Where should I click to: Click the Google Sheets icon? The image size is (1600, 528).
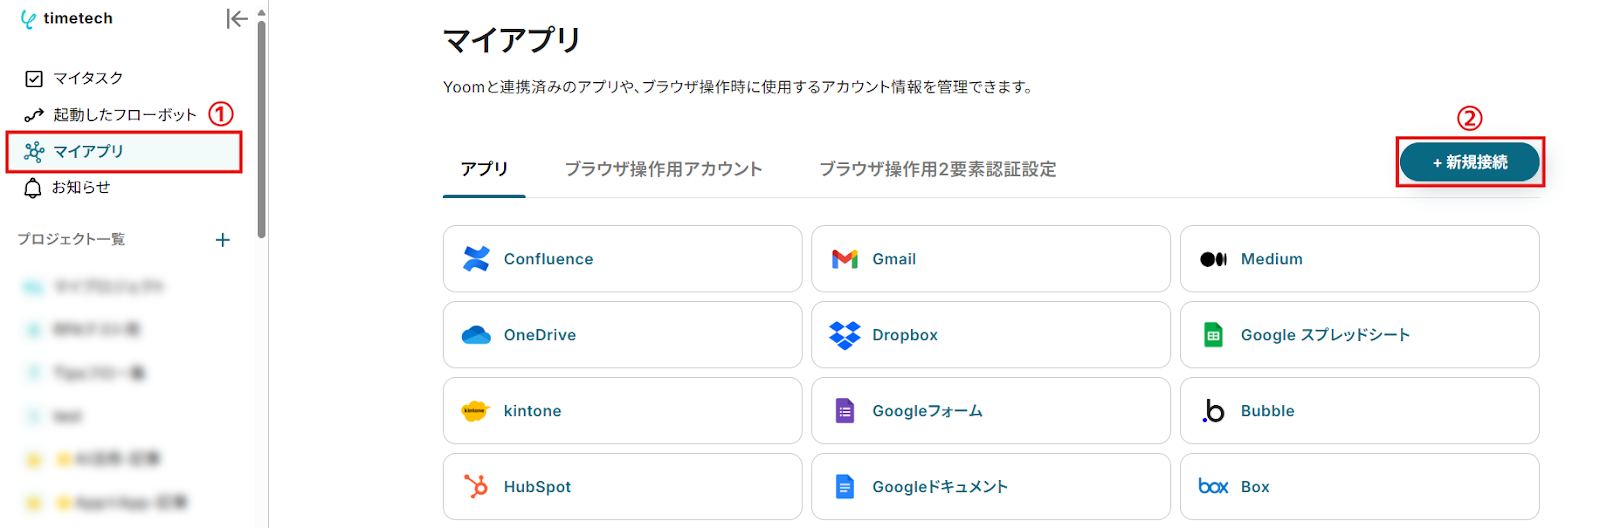pyautogui.click(x=1213, y=335)
